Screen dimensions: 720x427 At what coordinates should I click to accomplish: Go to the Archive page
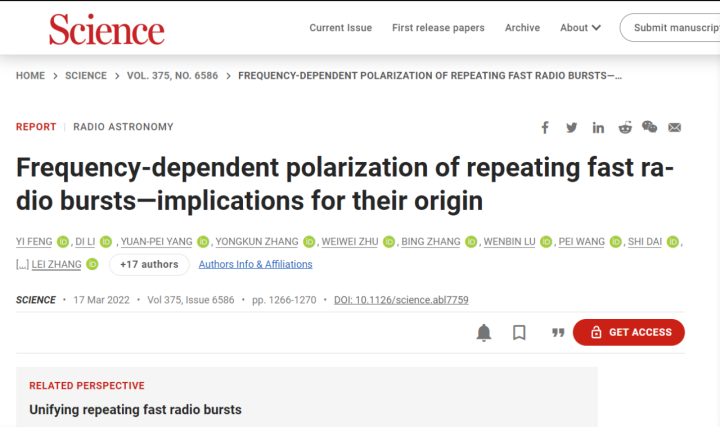pos(522,28)
